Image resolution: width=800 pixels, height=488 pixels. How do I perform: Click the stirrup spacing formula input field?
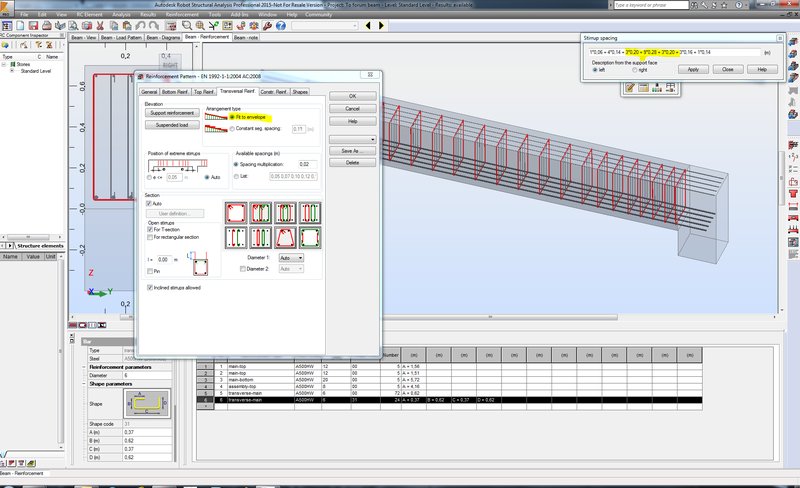673,52
